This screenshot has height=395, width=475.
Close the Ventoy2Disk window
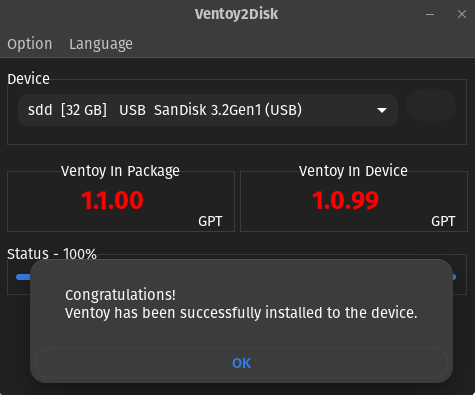(x=462, y=14)
